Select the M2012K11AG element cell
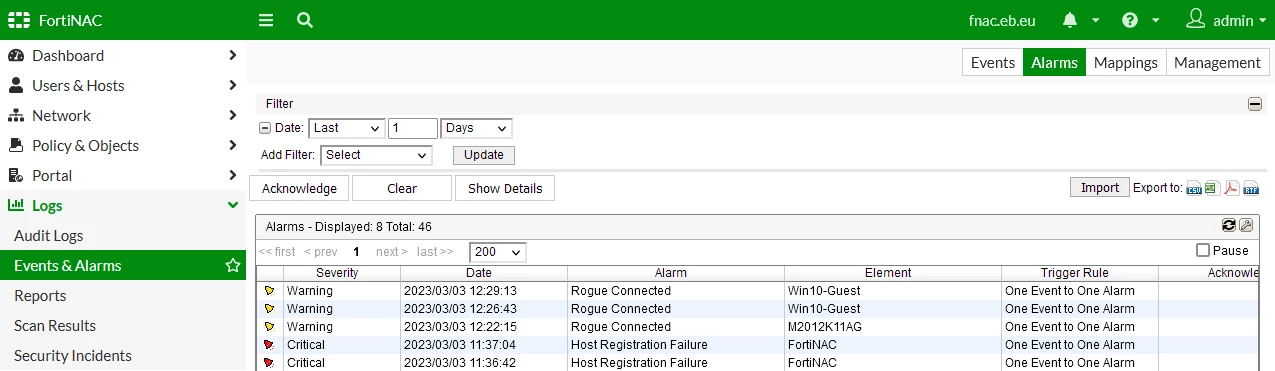 tap(893, 327)
